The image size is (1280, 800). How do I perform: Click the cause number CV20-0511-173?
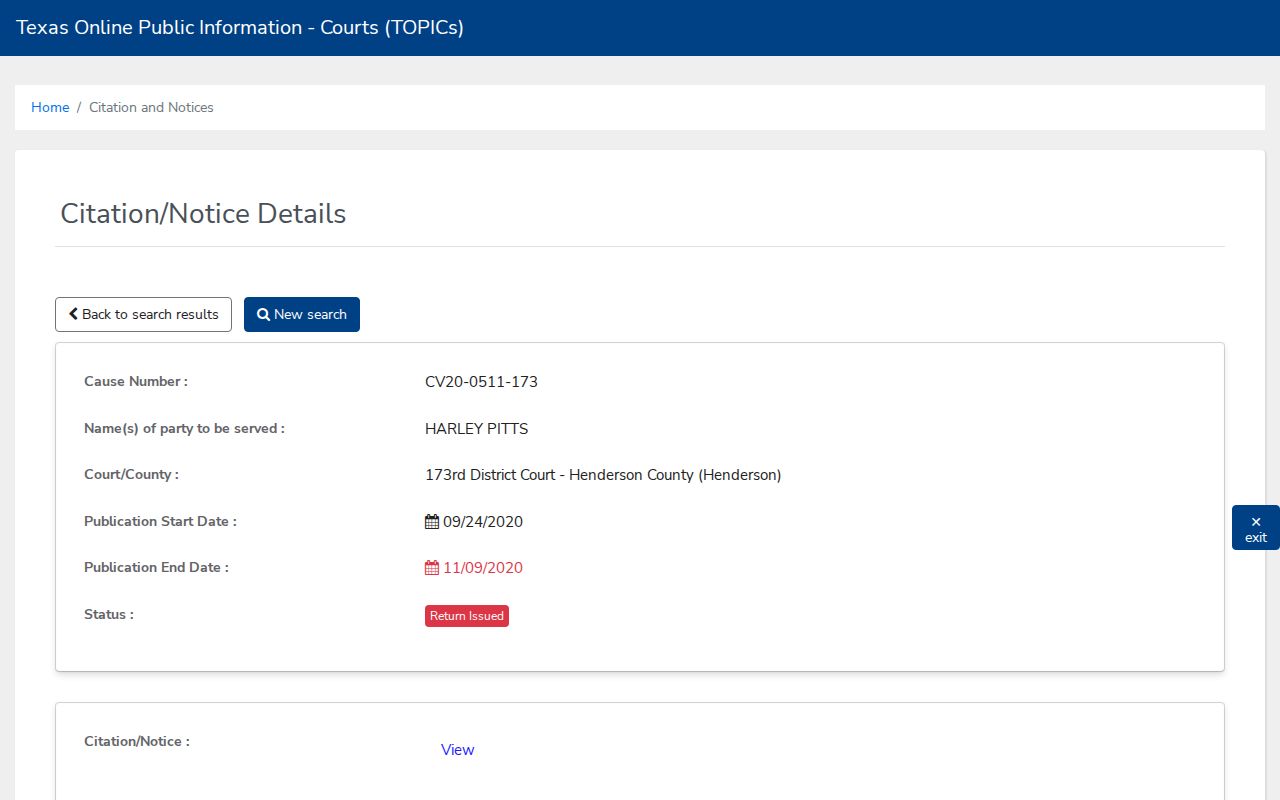click(x=481, y=382)
